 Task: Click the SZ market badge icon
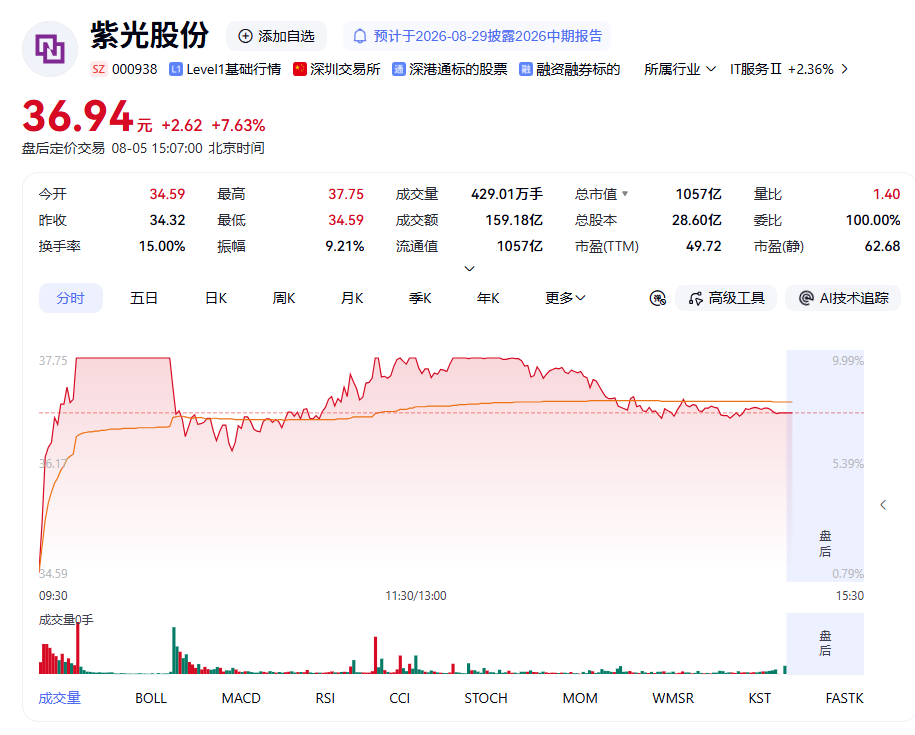click(x=99, y=69)
